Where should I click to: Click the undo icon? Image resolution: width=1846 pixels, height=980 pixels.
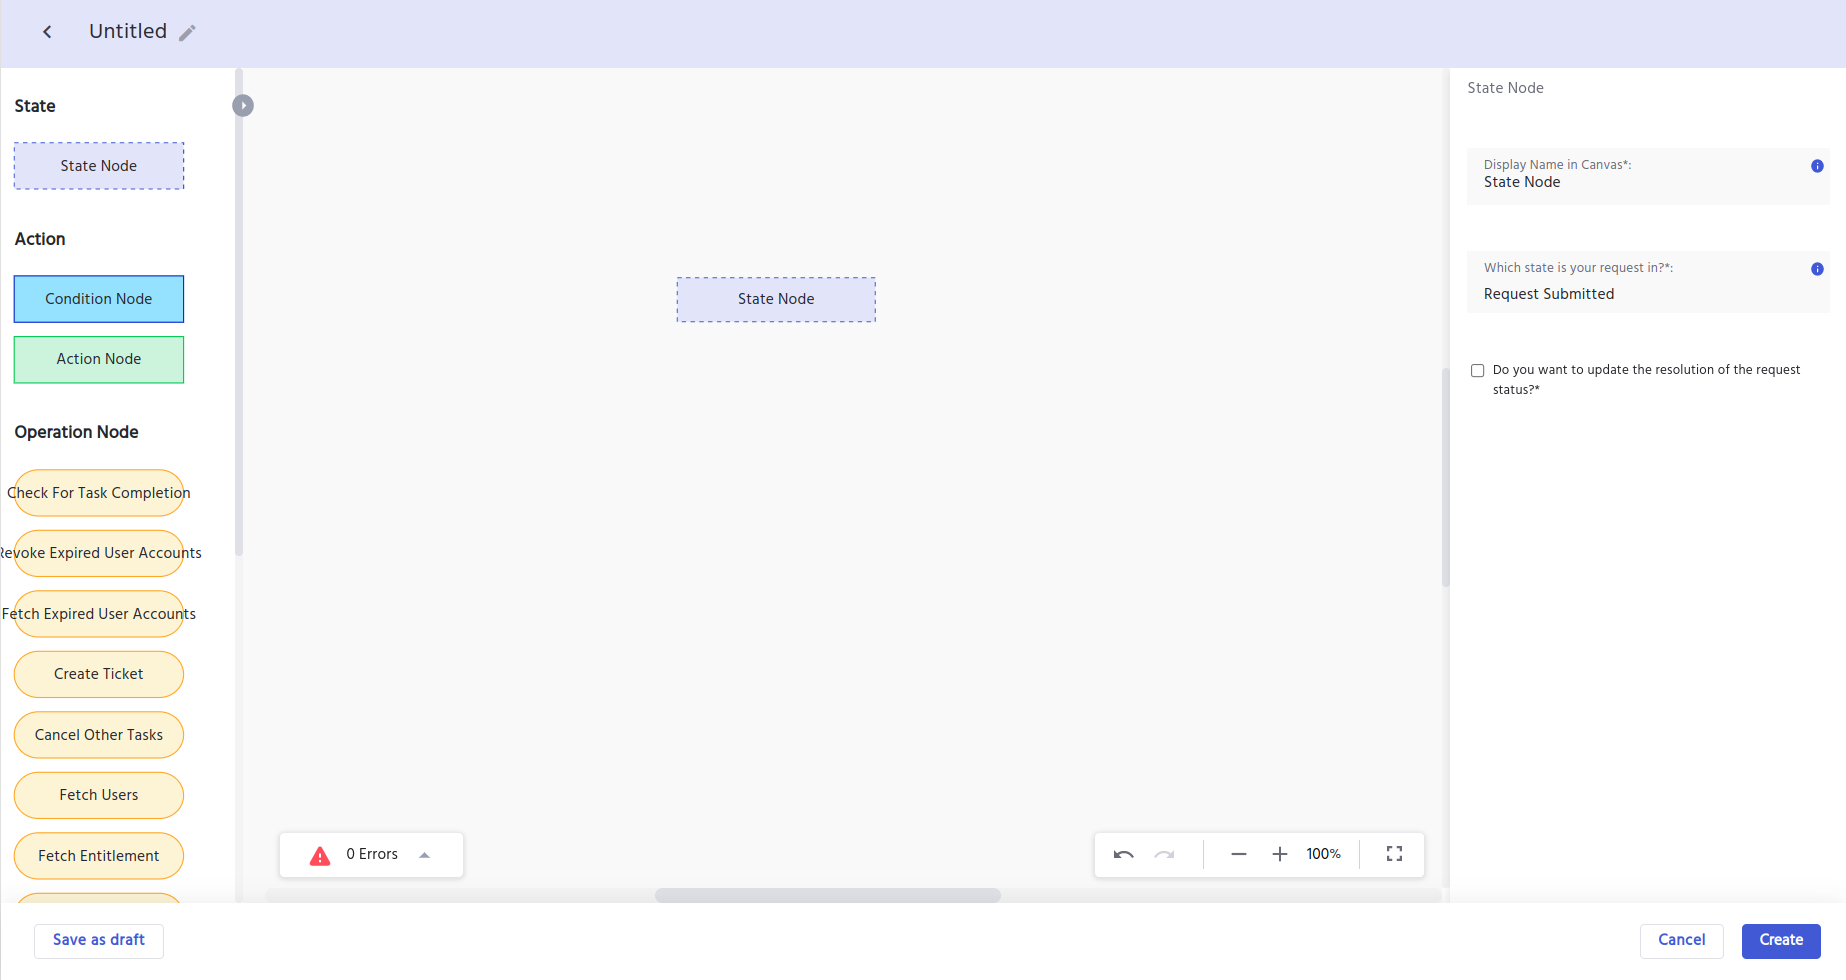[1123, 854]
